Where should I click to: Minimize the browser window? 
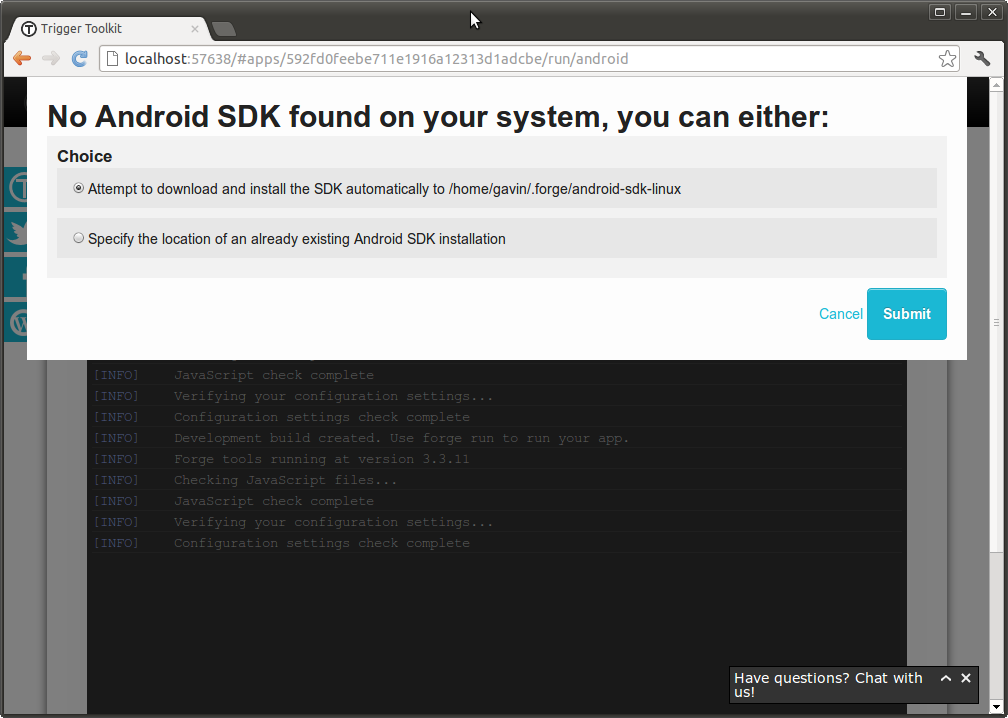[x=966, y=12]
